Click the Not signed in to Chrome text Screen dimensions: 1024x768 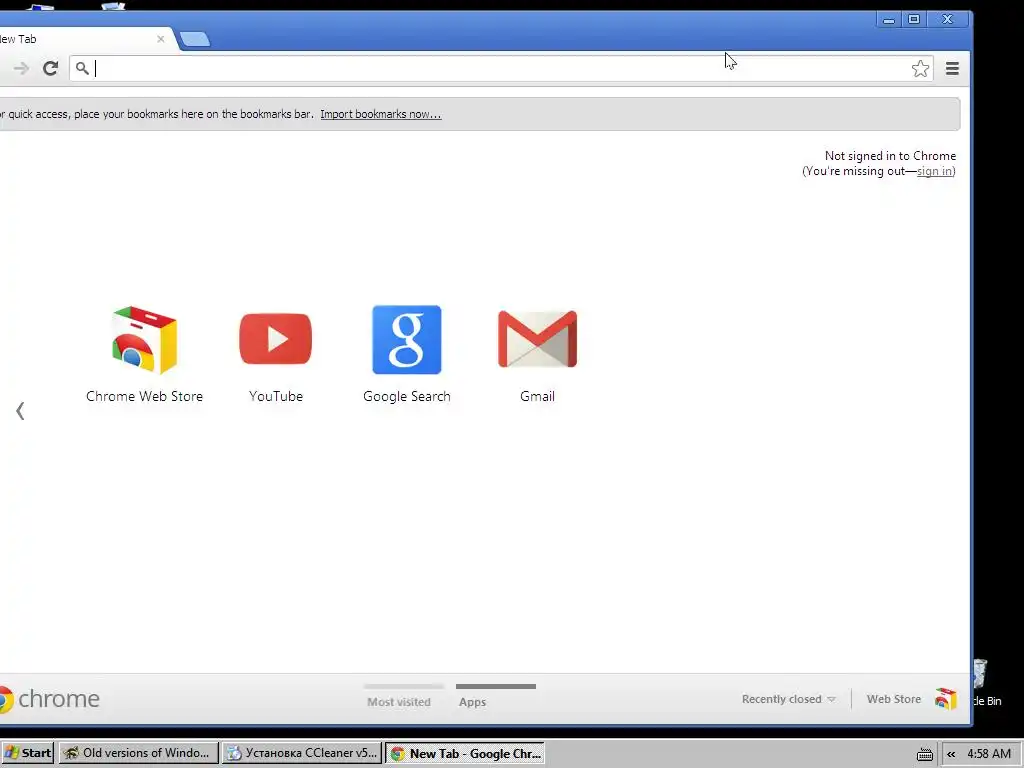890,156
